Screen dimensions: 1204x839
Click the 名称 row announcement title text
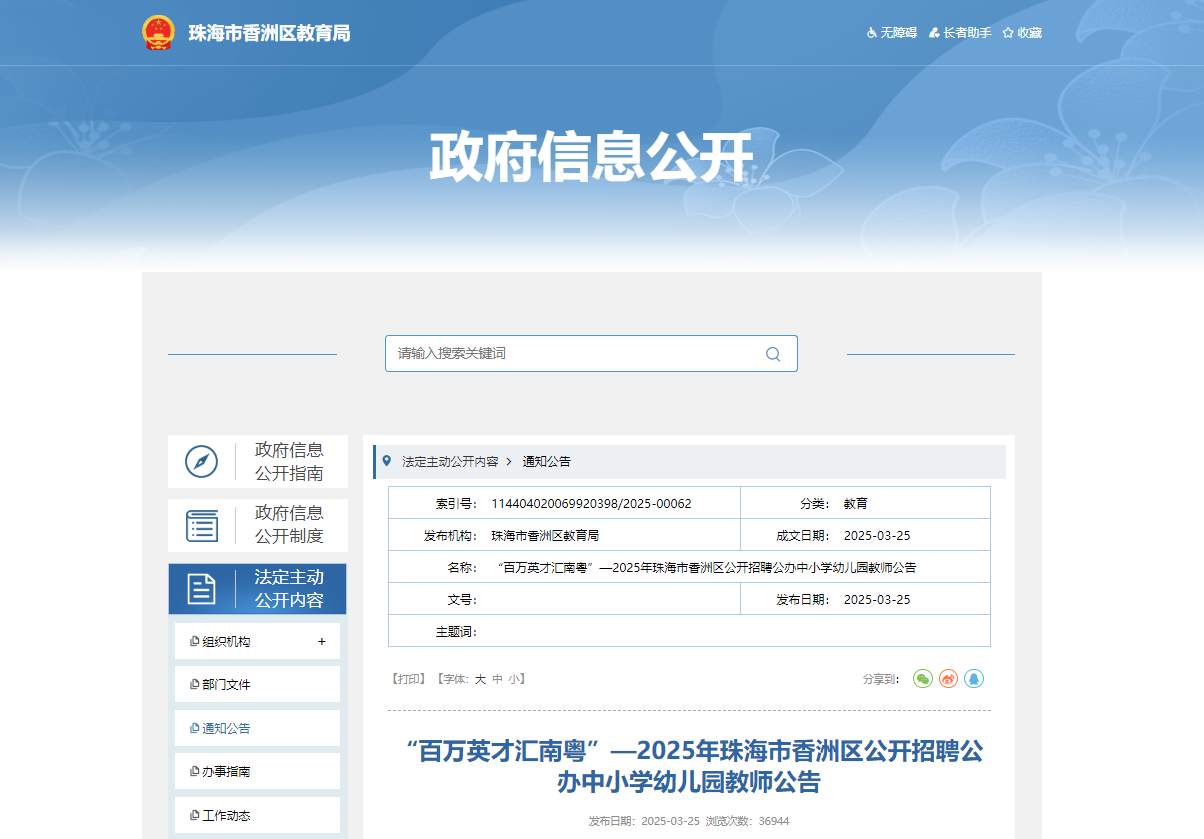[706, 568]
